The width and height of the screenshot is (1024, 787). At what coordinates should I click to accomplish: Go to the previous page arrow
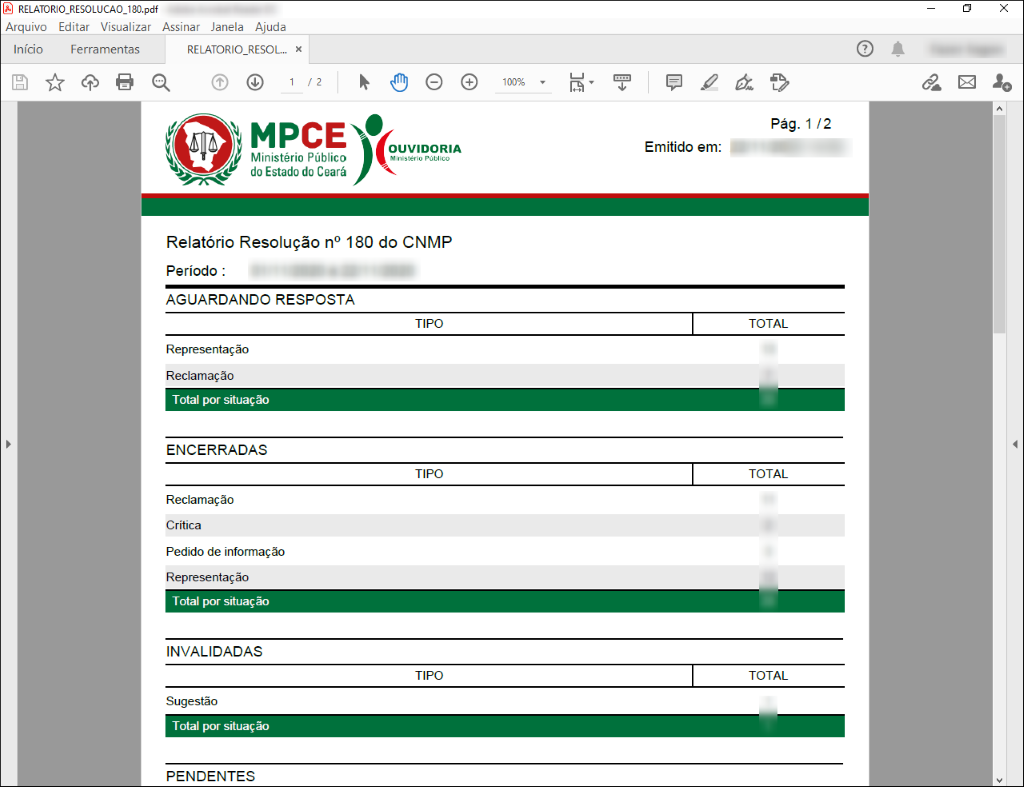pyautogui.click(x=220, y=82)
